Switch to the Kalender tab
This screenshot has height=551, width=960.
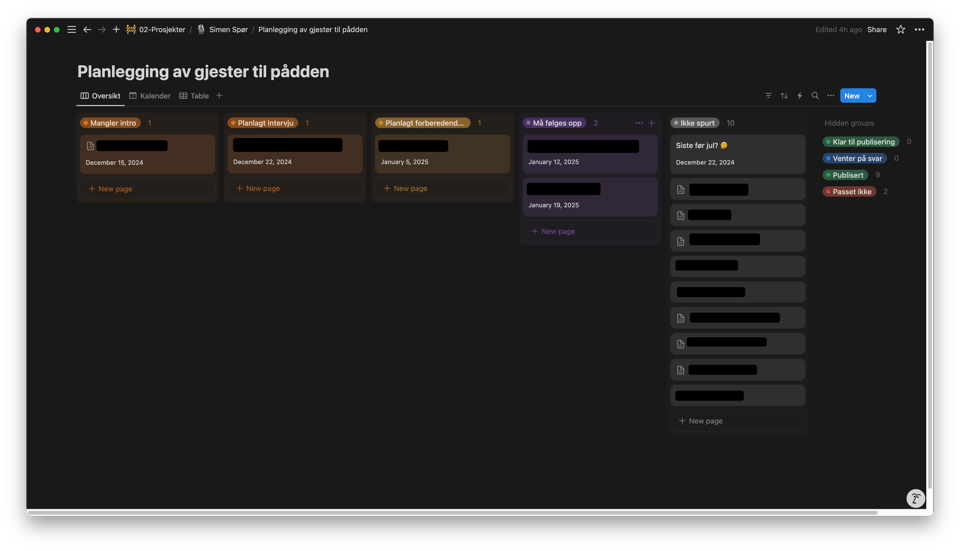pos(149,96)
